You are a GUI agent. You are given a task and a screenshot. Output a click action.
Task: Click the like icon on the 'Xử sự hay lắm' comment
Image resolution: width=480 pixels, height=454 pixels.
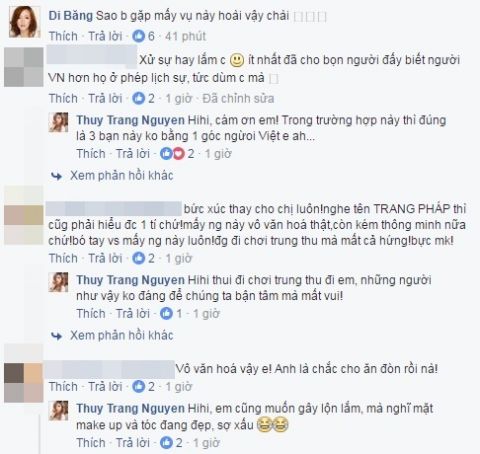(138, 98)
